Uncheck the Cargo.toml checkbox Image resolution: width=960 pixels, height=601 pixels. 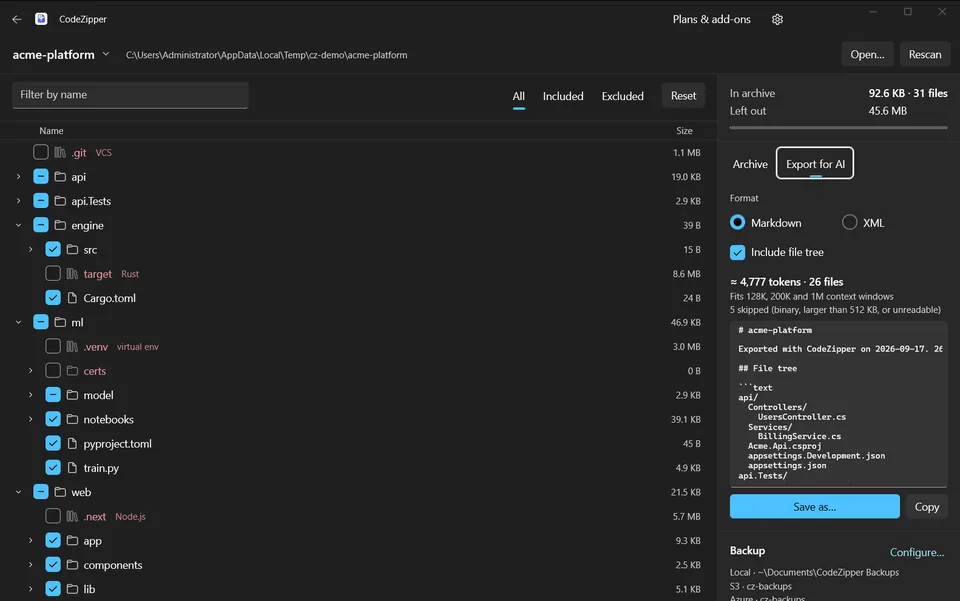click(53, 298)
